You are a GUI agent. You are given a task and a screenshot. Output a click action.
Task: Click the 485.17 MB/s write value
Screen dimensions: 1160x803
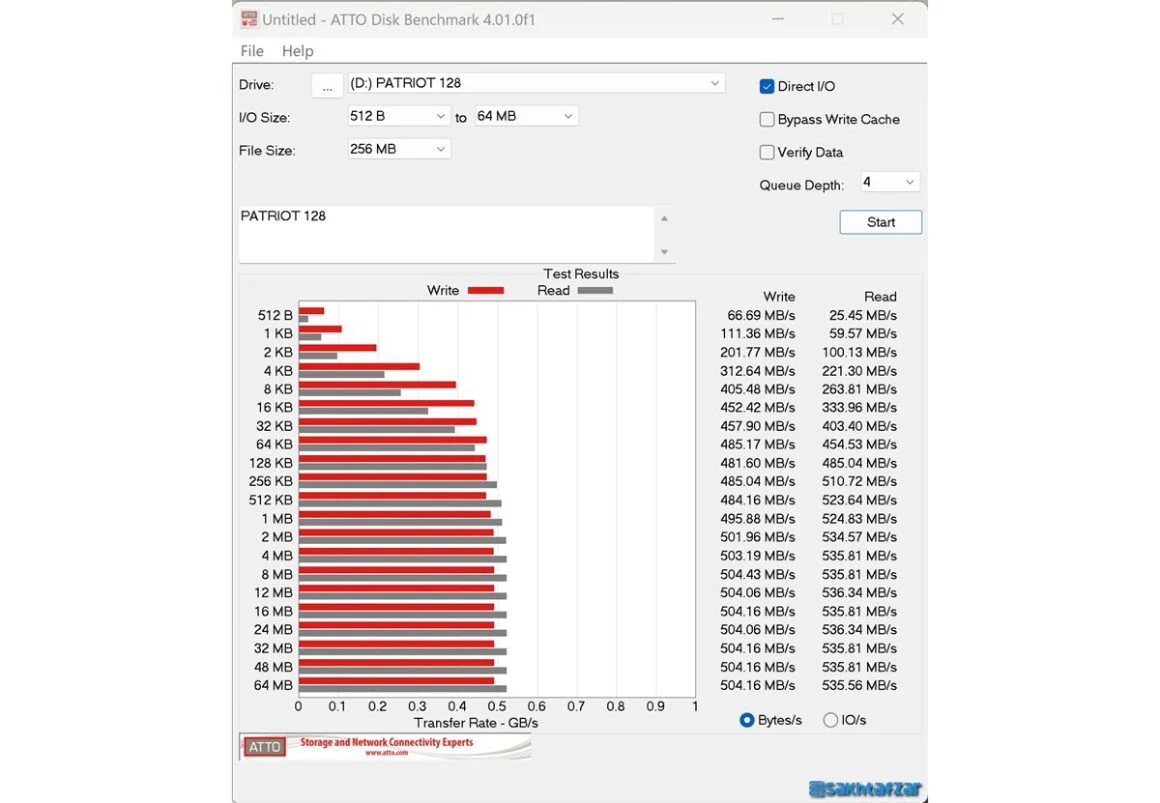coord(758,445)
